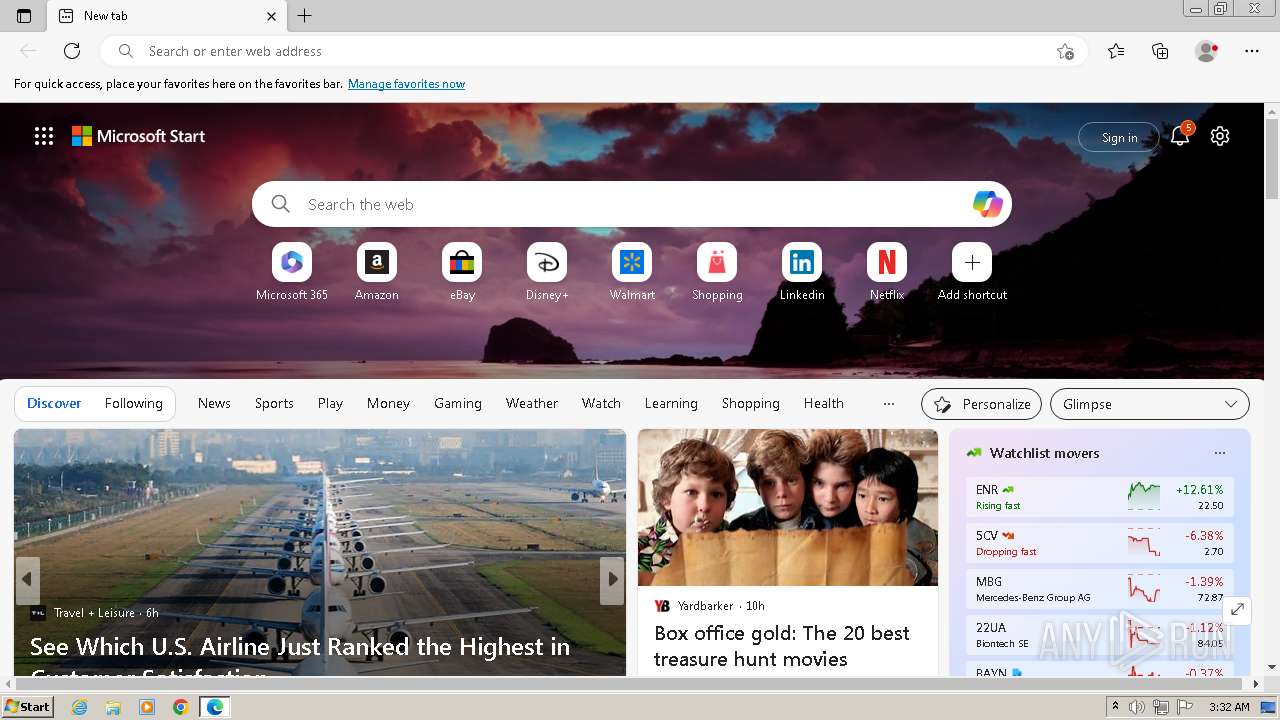Show hidden system tray icons arrow

tap(1116, 707)
